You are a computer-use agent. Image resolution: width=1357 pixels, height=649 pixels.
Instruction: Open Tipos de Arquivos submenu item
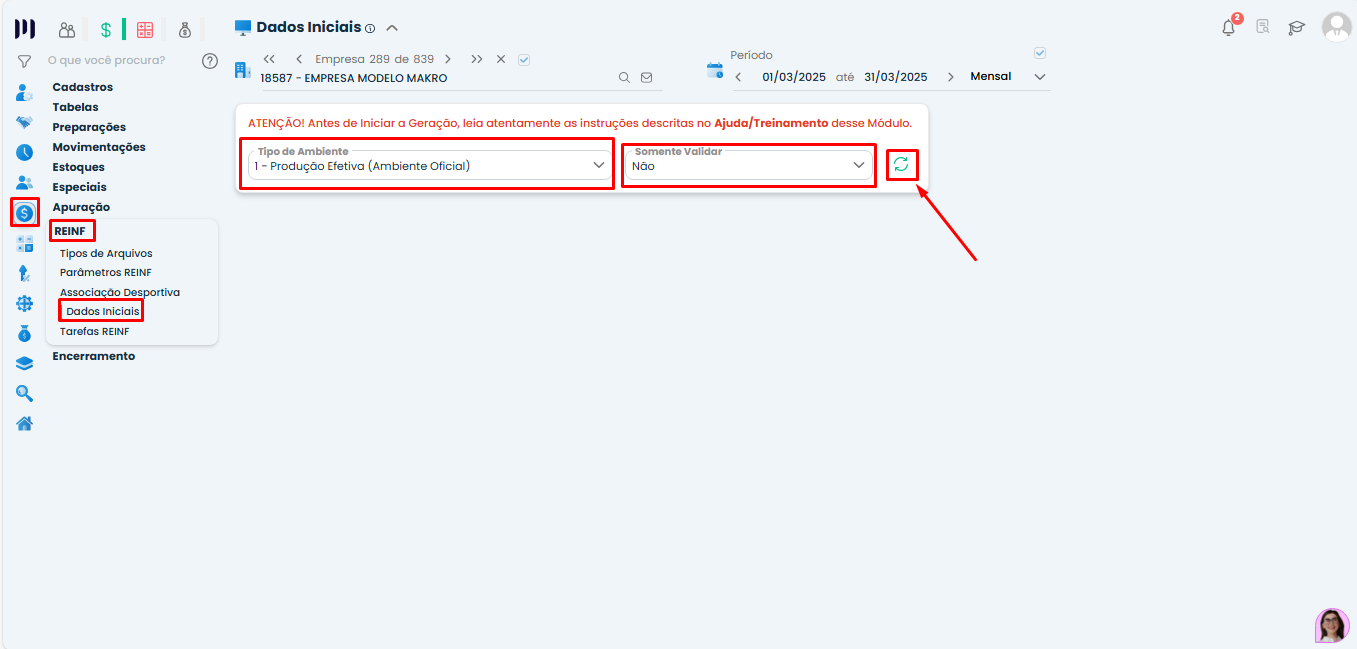click(106, 254)
